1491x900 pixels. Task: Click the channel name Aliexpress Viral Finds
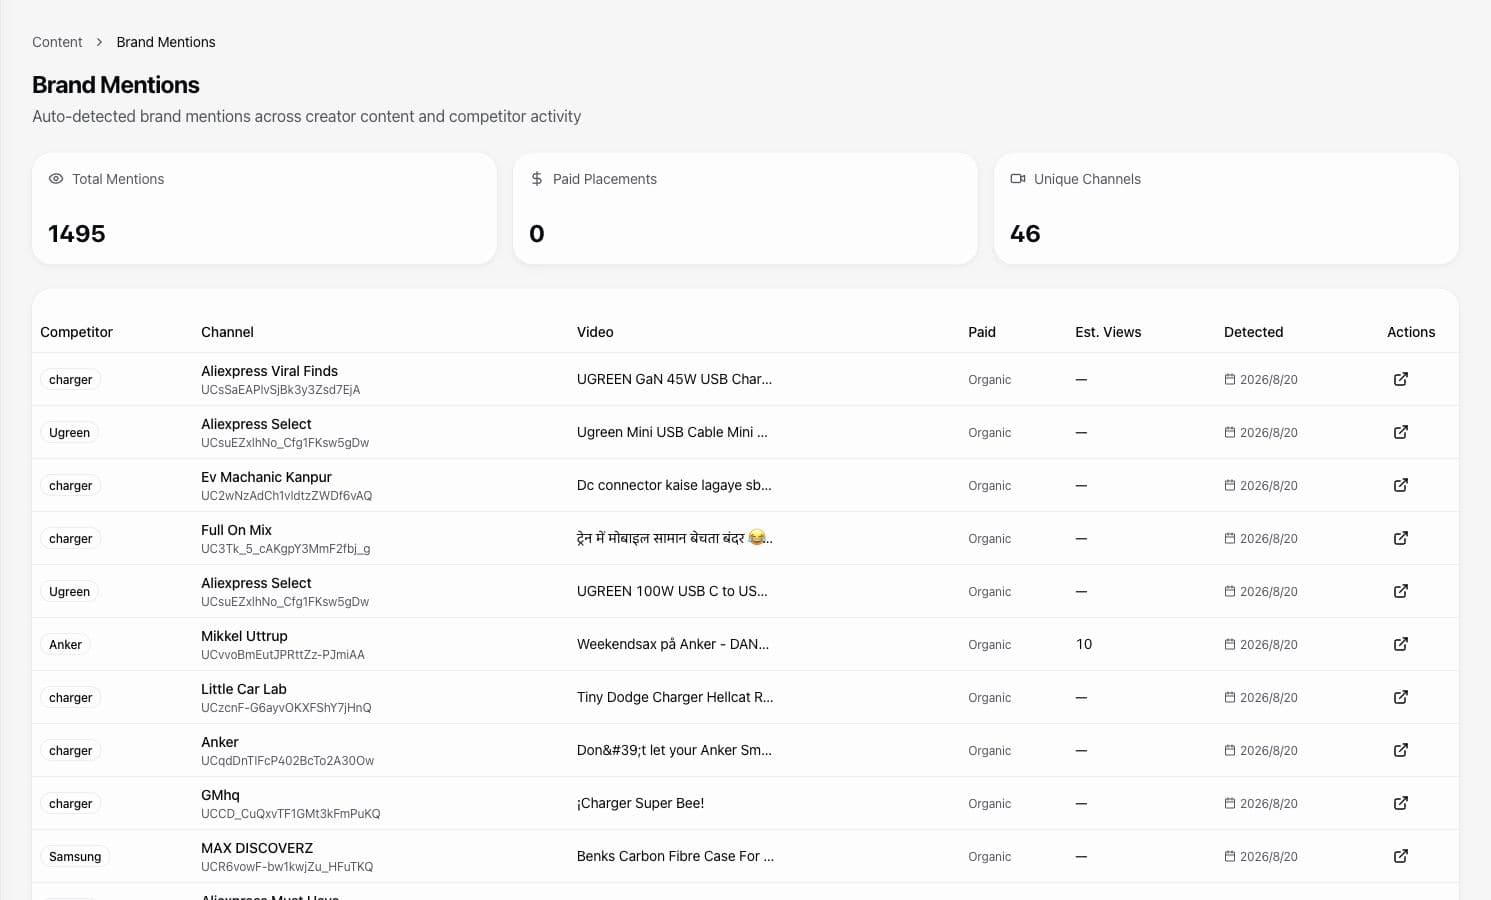[x=269, y=371]
